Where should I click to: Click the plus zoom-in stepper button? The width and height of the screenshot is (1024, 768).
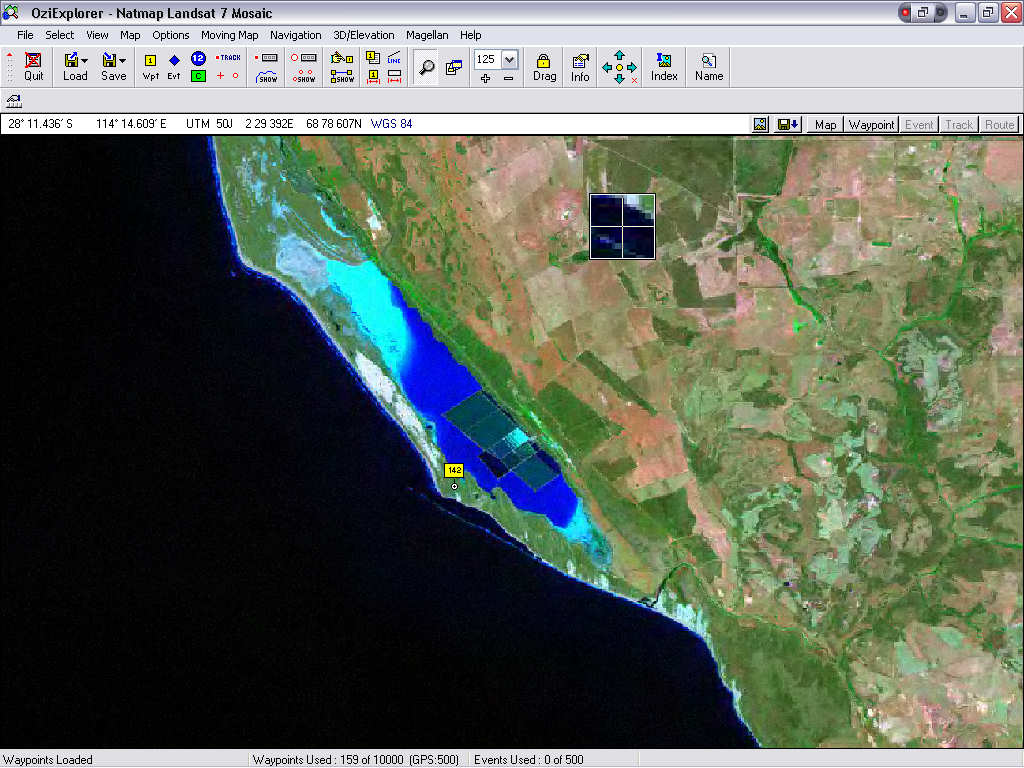(x=486, y=78)
